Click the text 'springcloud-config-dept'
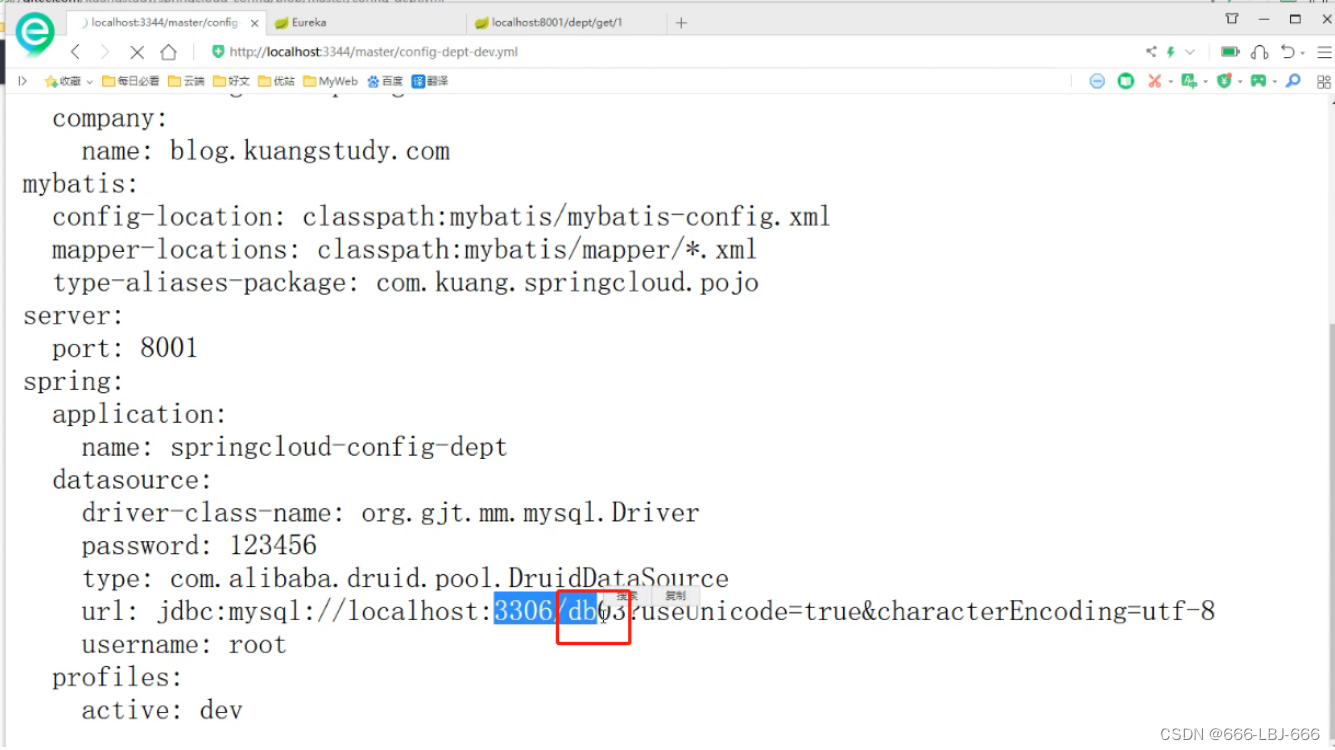The image size is (1335, 750). (339, 447)
